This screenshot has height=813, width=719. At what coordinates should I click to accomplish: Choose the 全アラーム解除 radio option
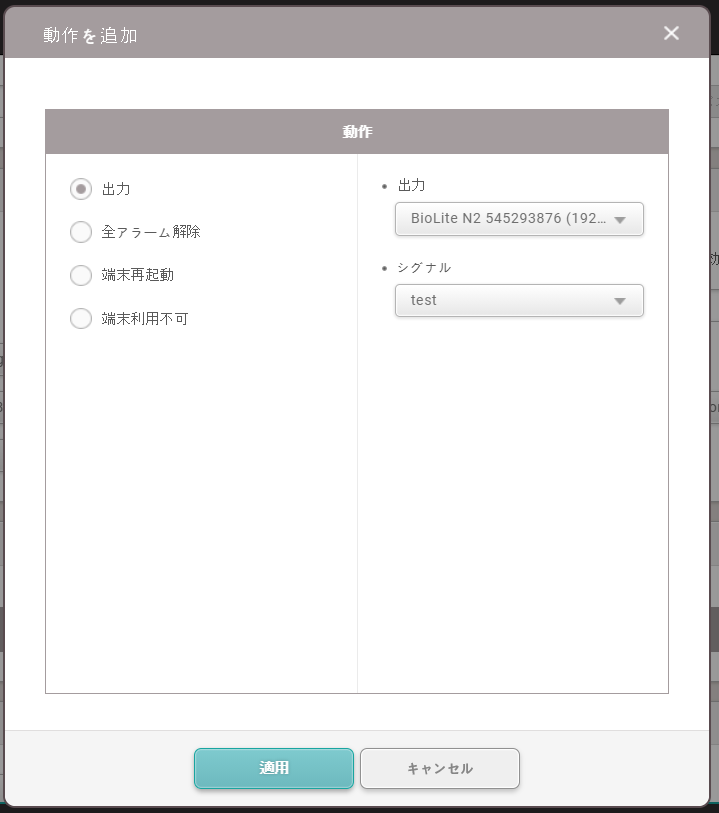pos(81,232)
